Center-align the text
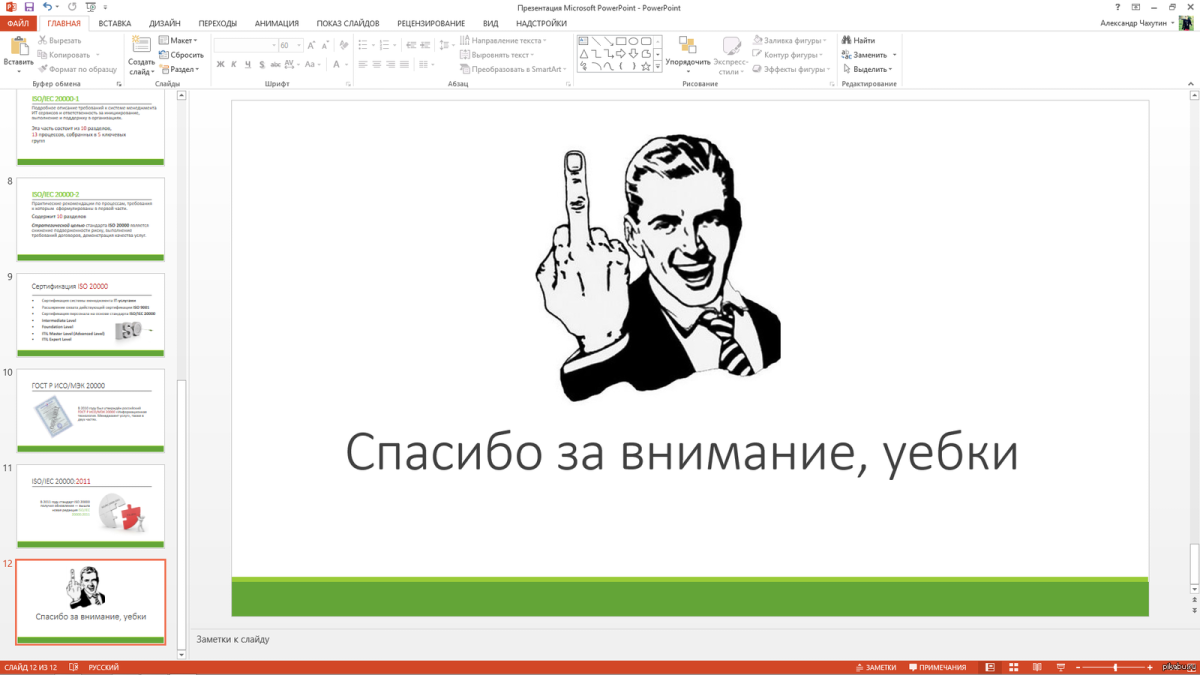 coord(376,65)
